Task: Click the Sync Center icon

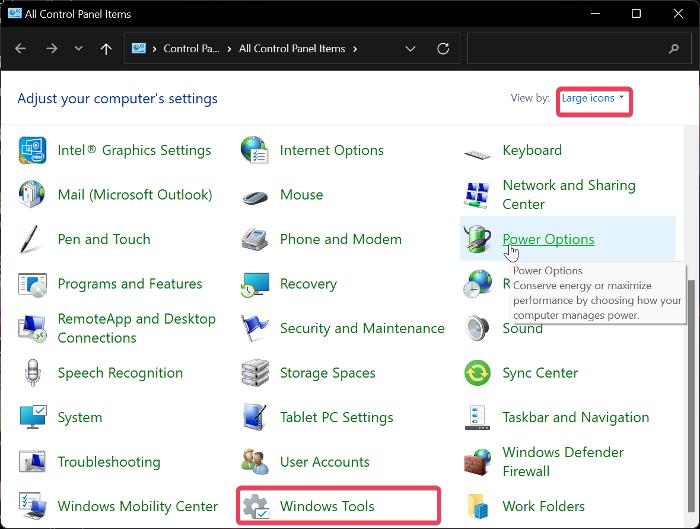Action: click(477, 373)
